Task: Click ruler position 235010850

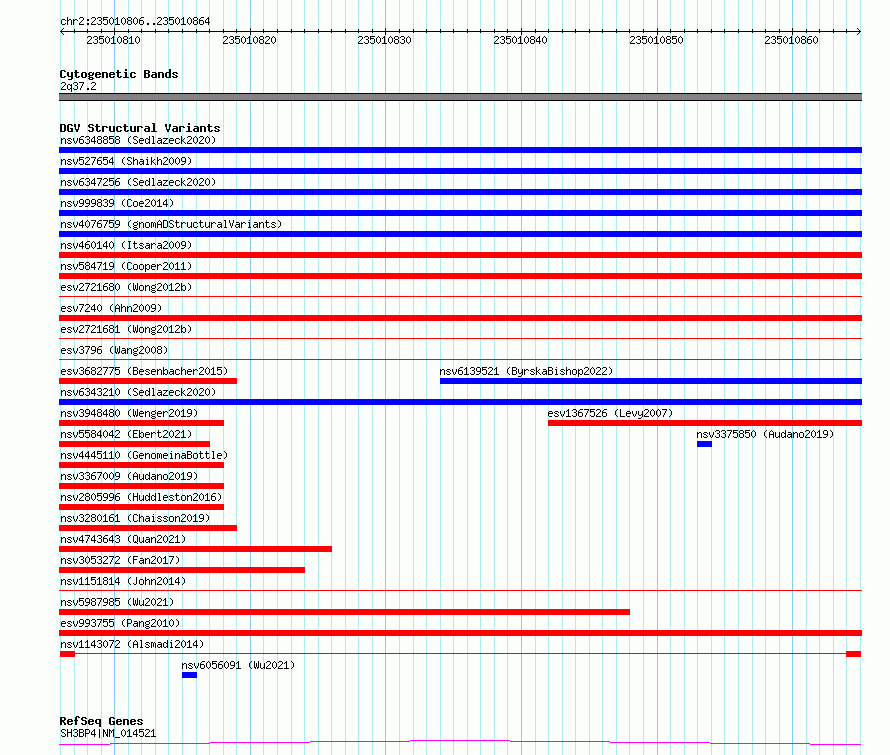Action: click(656, 40)
